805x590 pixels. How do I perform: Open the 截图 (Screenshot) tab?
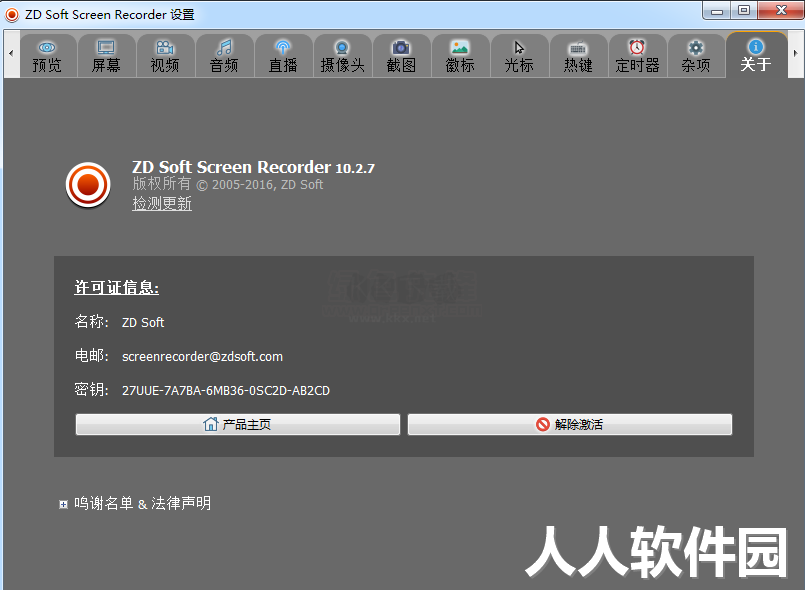click(x=401, y=56)
